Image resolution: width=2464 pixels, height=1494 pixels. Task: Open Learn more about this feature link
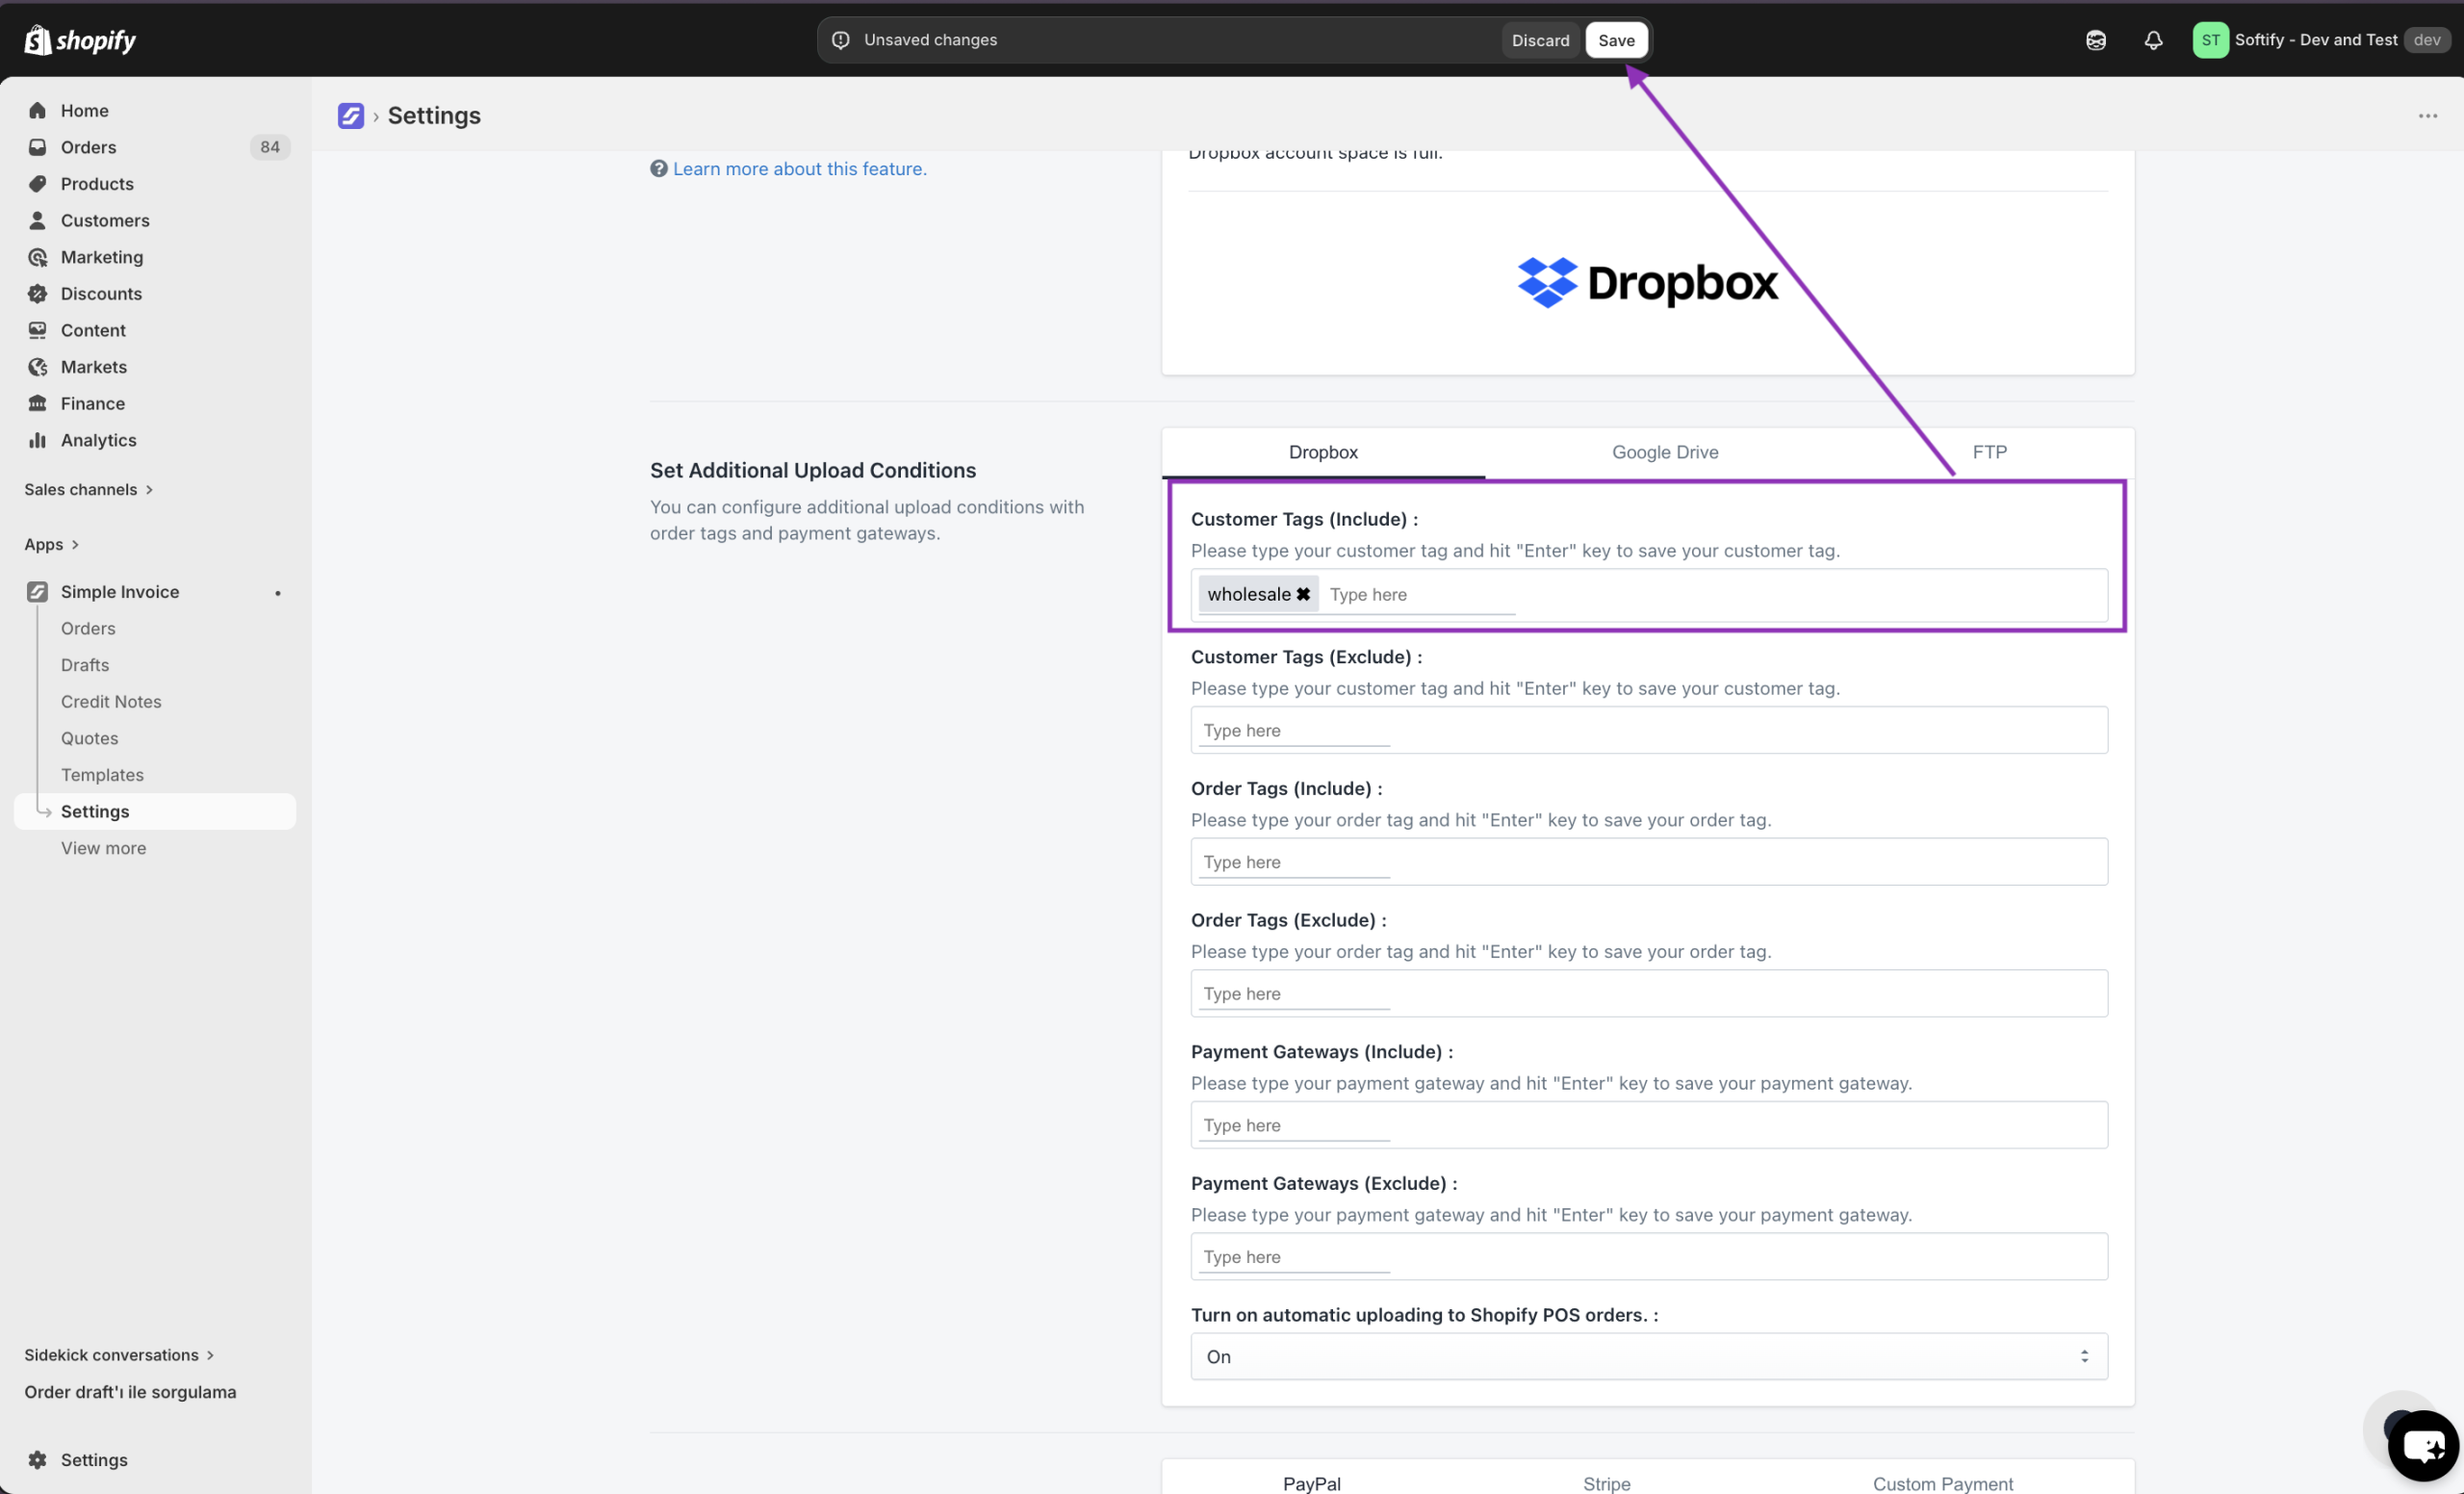tap(800, 168)
